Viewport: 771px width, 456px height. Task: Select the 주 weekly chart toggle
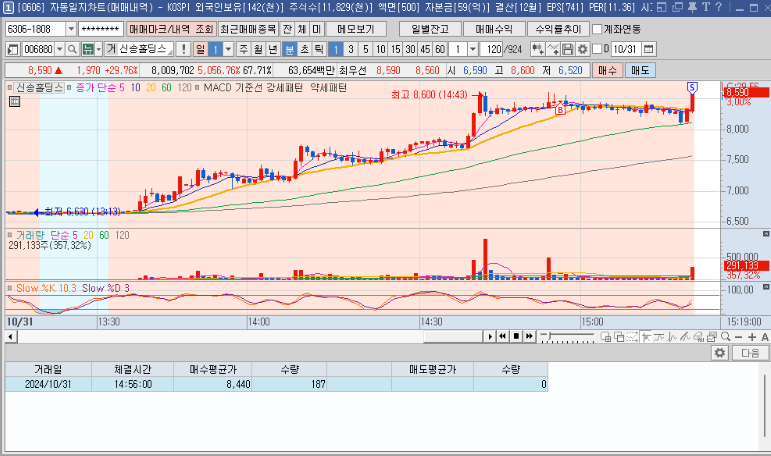point(243,49)
